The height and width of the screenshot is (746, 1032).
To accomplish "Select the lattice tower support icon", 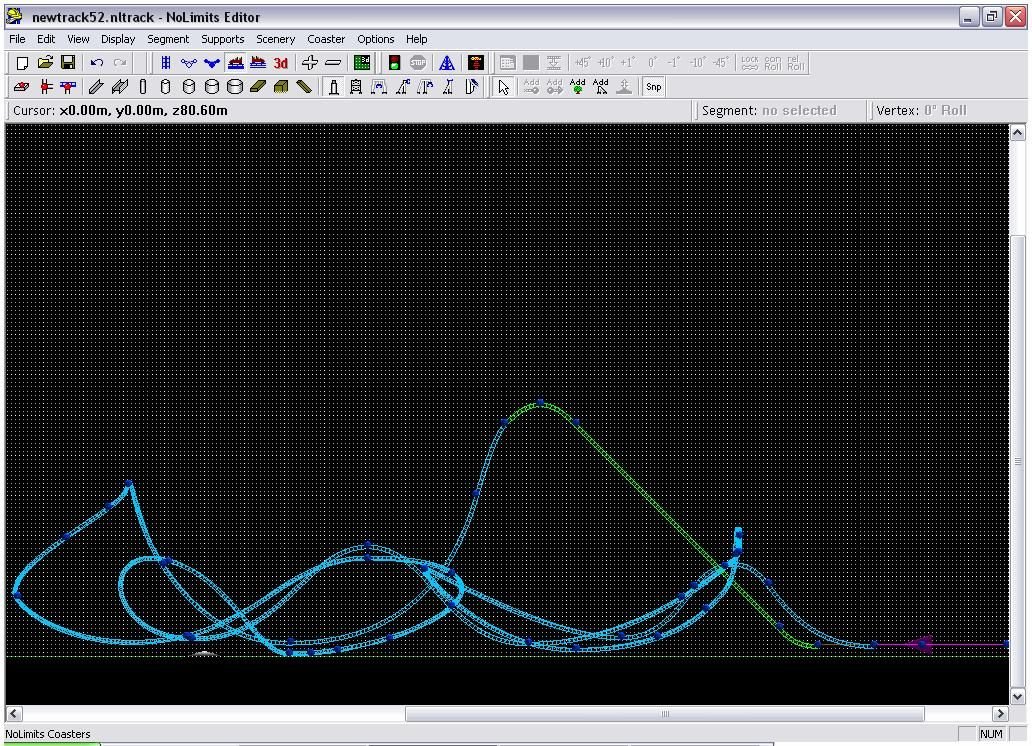I will (x=356, y=86).
